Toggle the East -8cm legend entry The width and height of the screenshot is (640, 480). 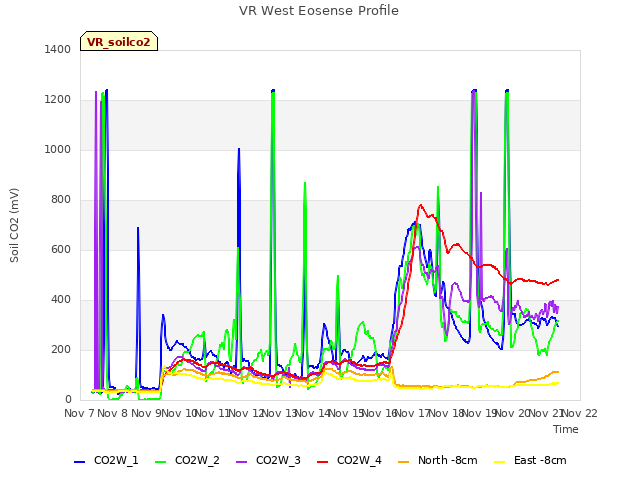point(530,460)
